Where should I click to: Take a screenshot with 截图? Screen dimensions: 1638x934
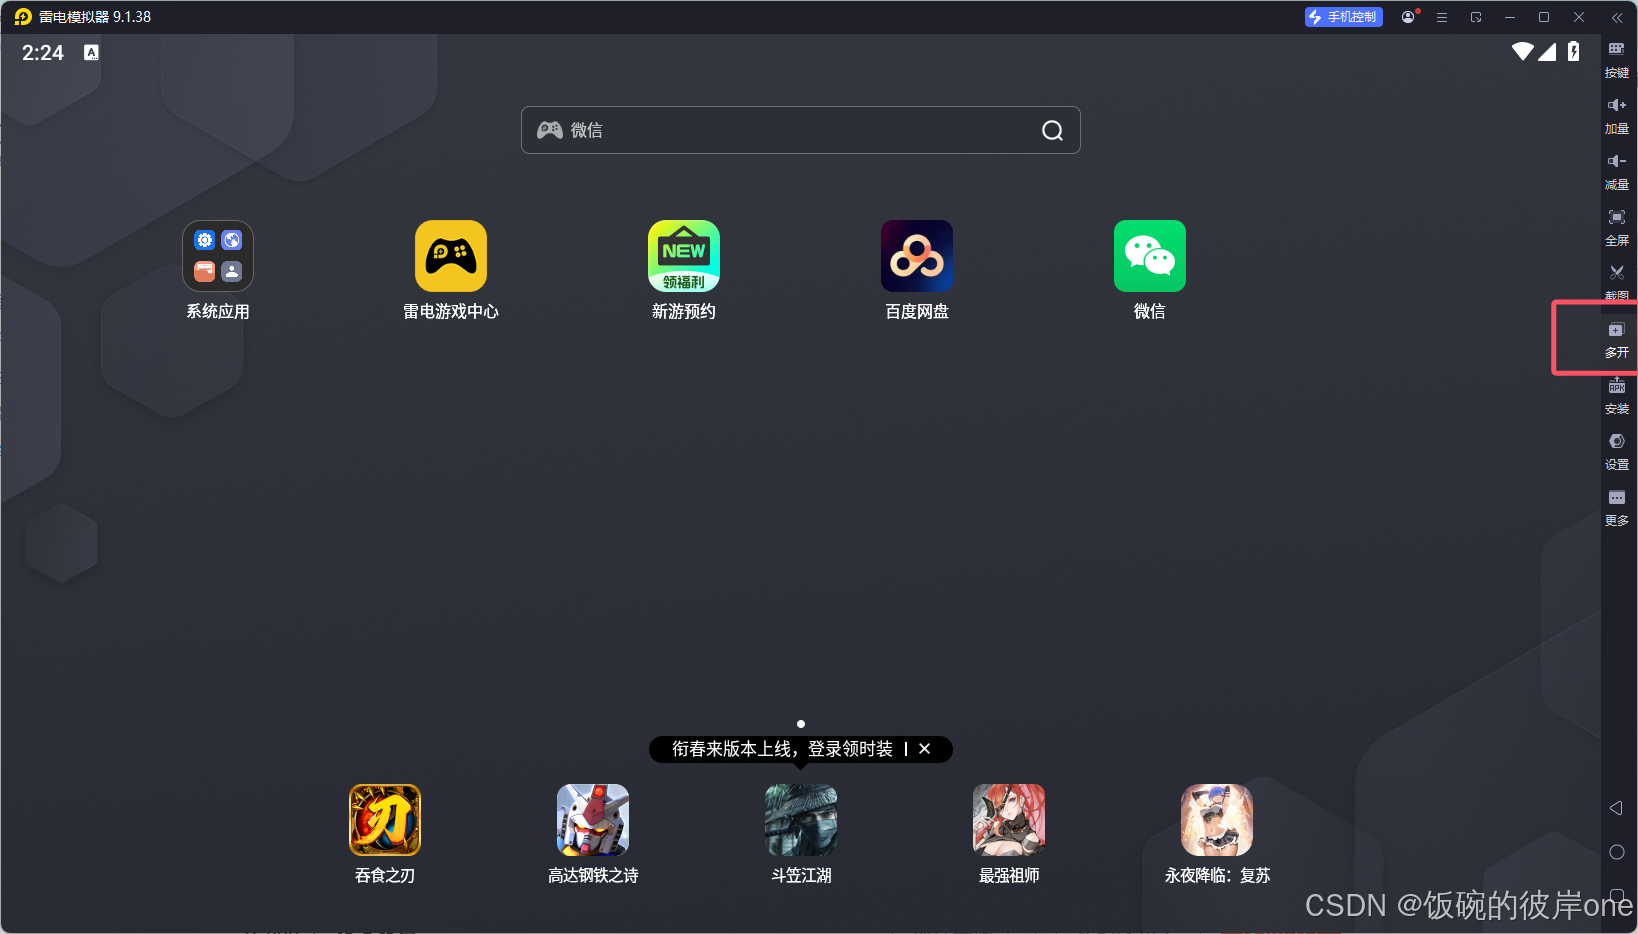point(1617,283)
